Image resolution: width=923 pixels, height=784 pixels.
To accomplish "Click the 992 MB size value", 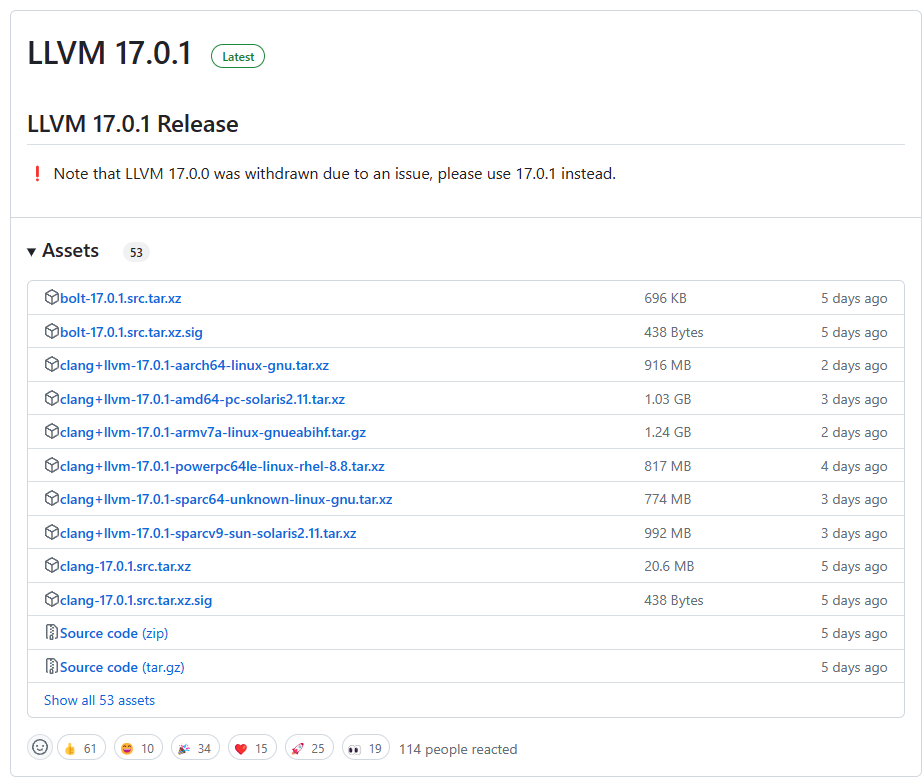I will pos(668,534).
